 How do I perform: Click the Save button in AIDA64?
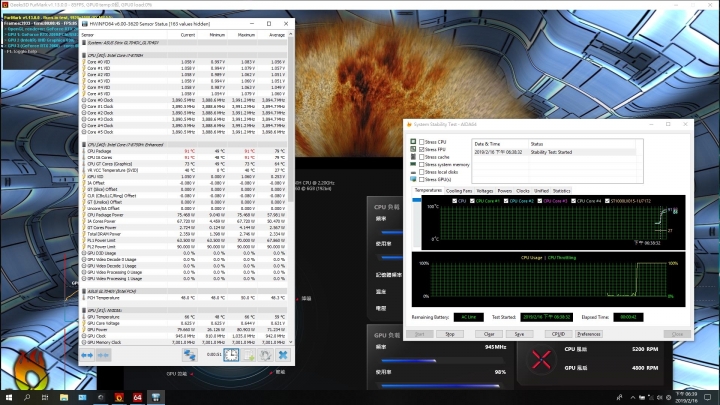coord(519,334)
